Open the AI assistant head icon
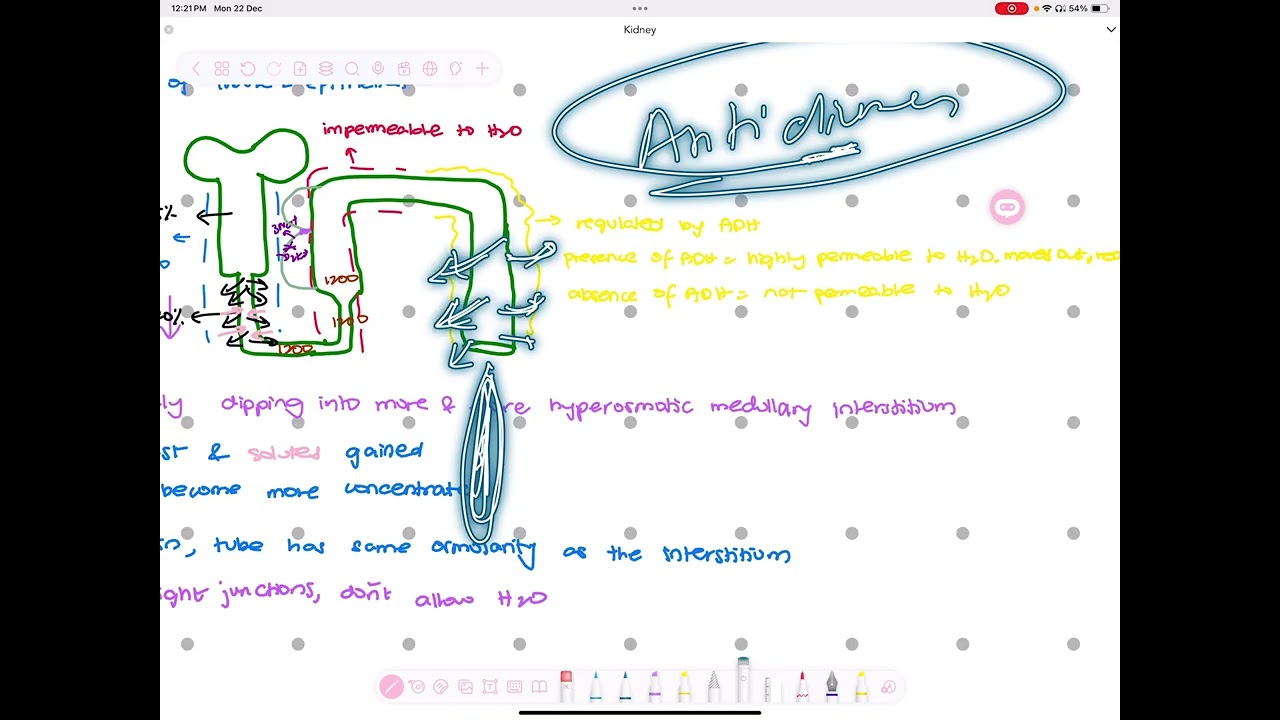The width and height of the screenshot is (1280, 720). [456, 69]
